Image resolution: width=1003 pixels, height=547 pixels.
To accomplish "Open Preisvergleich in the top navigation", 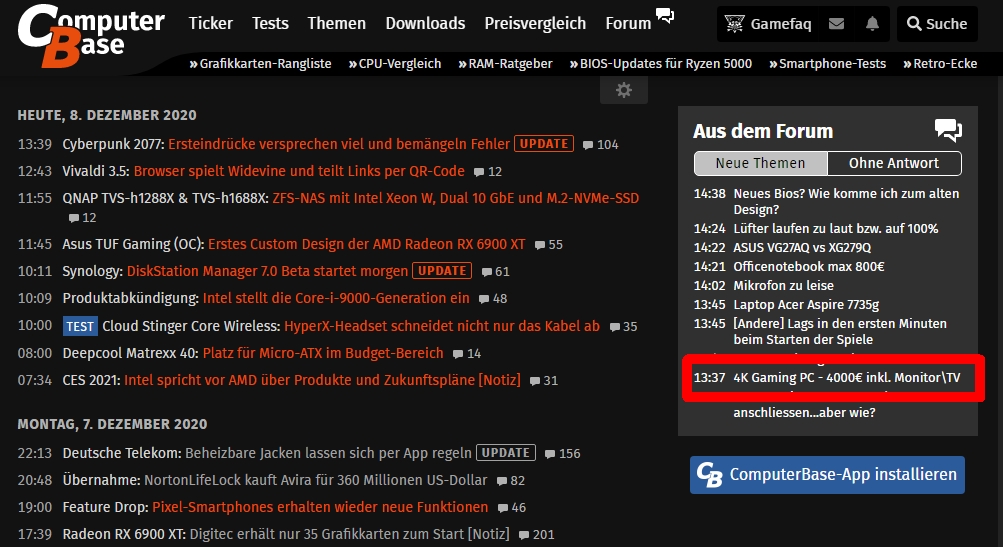I will tap(535, 24).
